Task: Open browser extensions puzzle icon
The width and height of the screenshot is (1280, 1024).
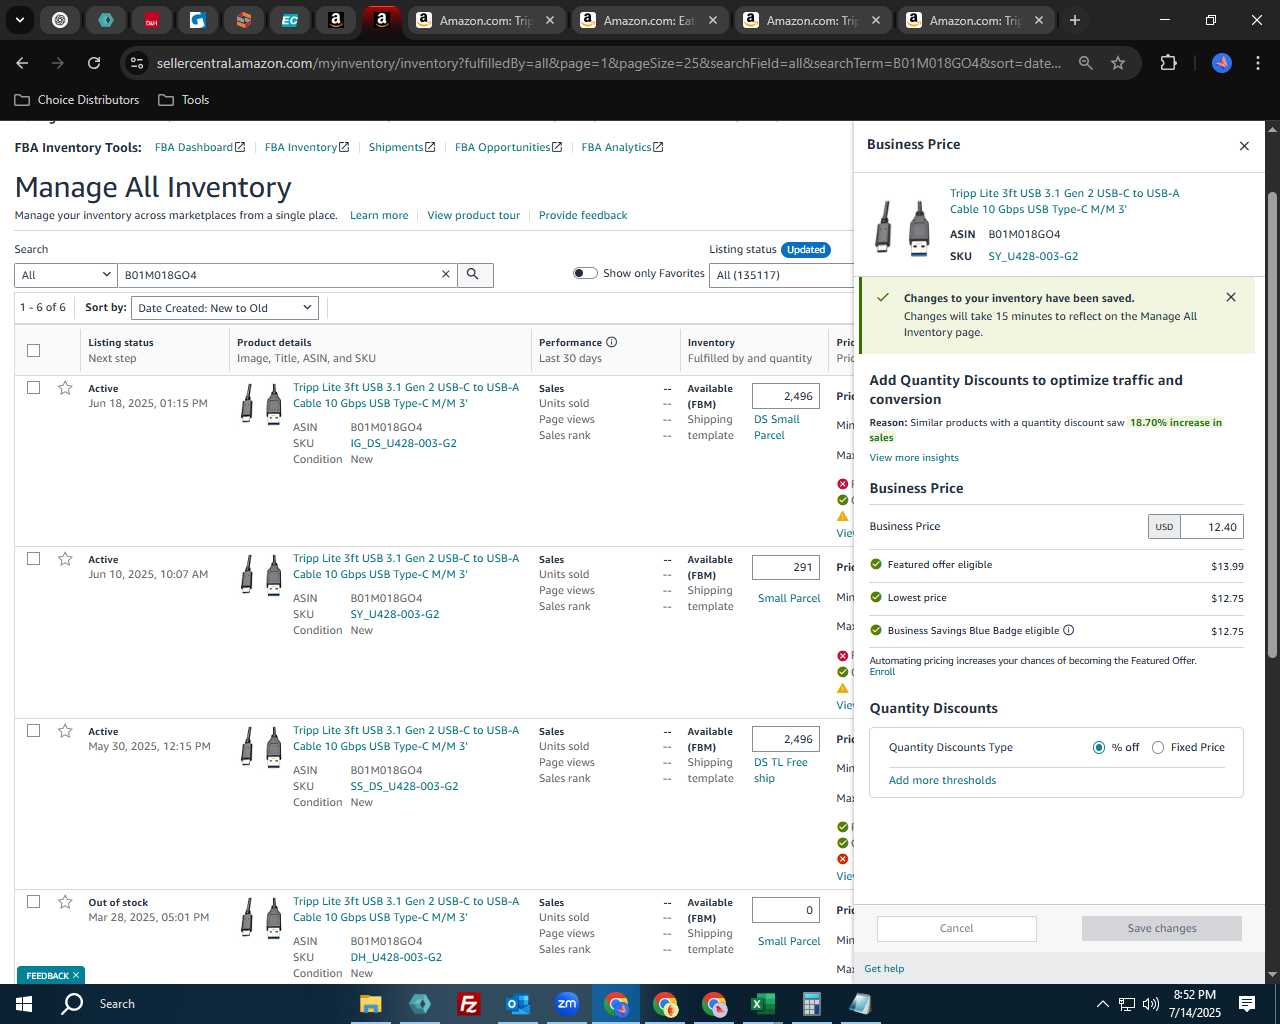Action: click(1168, 63)
